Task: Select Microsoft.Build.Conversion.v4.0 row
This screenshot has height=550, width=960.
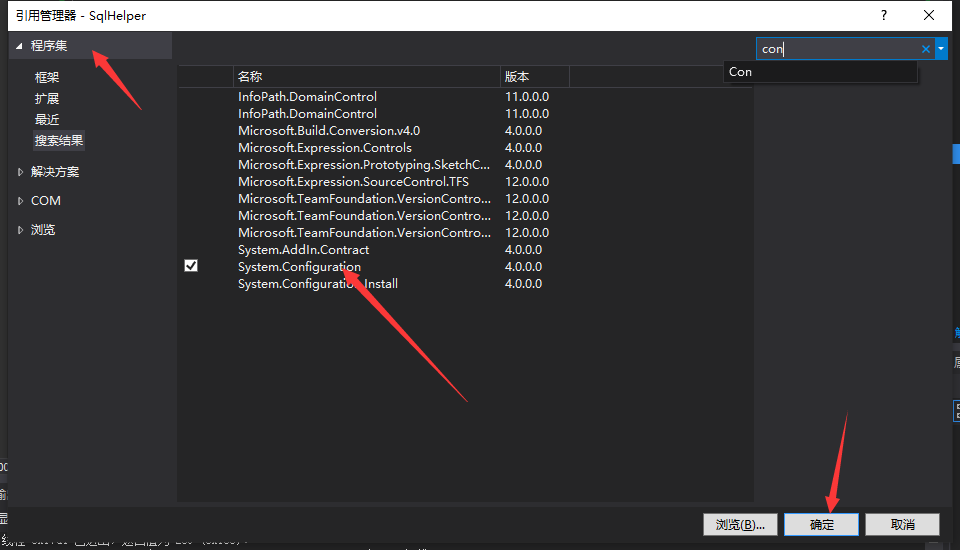Action: click(465, 130)
